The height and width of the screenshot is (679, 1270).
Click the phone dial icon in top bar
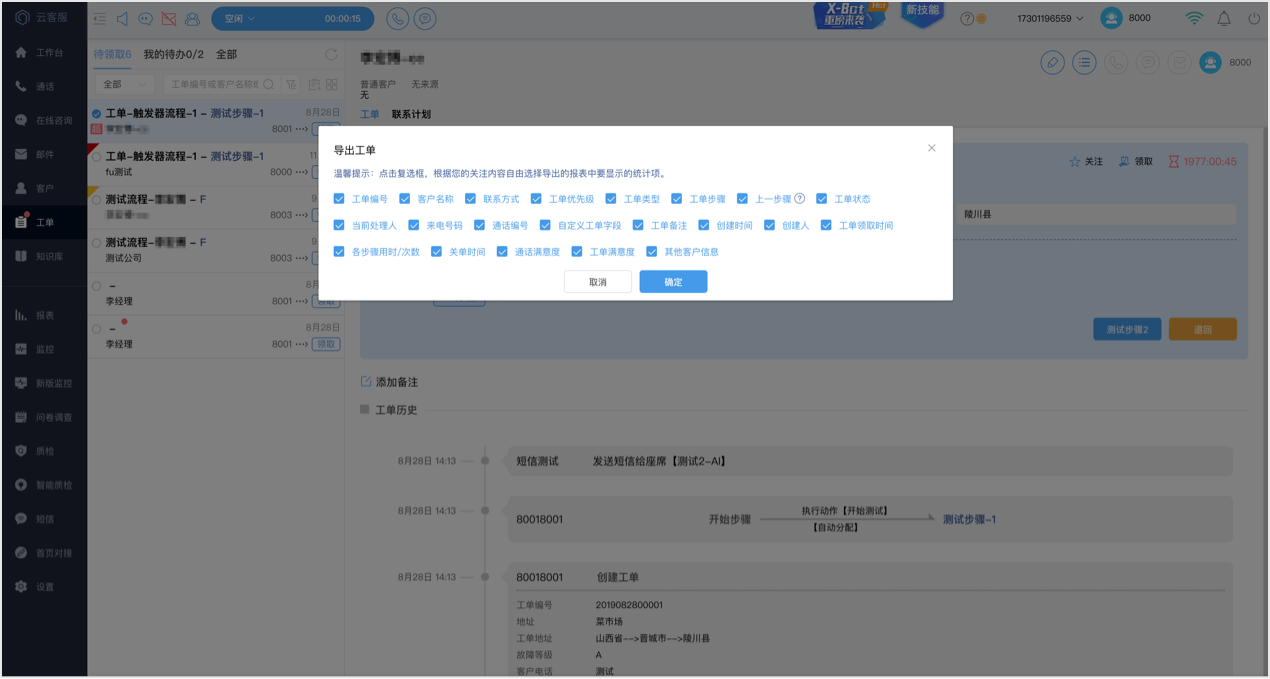(x=397, y=18)
